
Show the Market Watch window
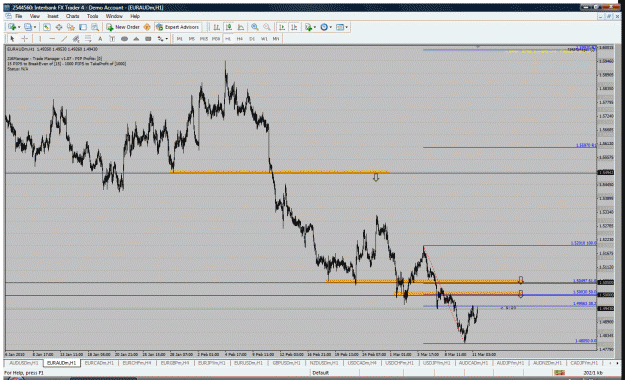coord(47,27)
